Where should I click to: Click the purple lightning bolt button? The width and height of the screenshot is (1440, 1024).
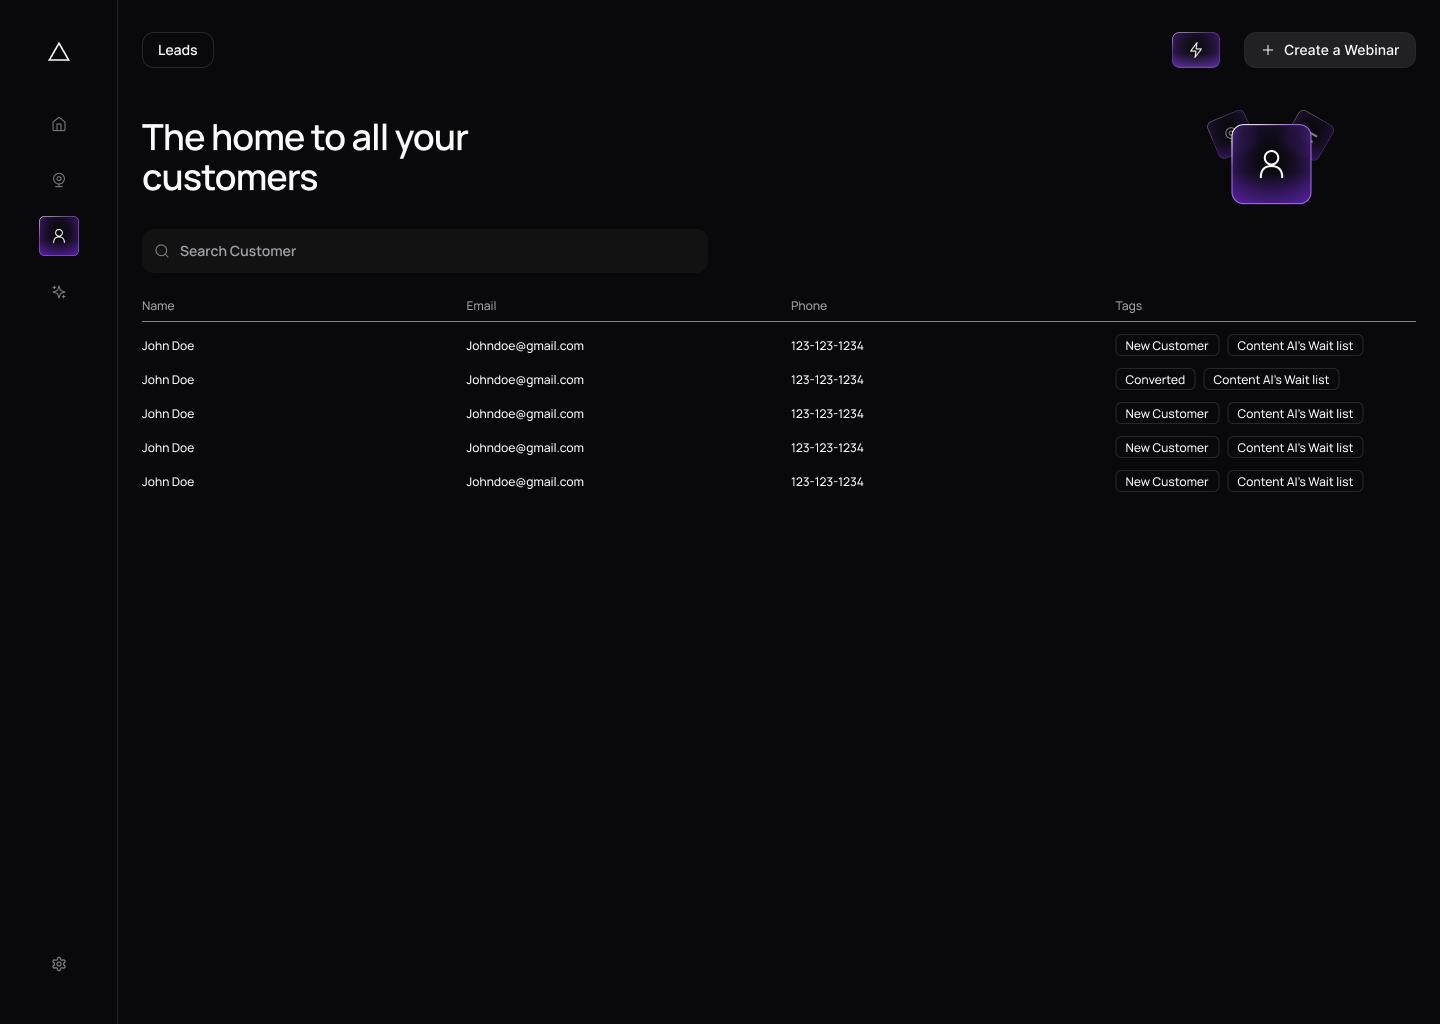(x=1195, y=50)
